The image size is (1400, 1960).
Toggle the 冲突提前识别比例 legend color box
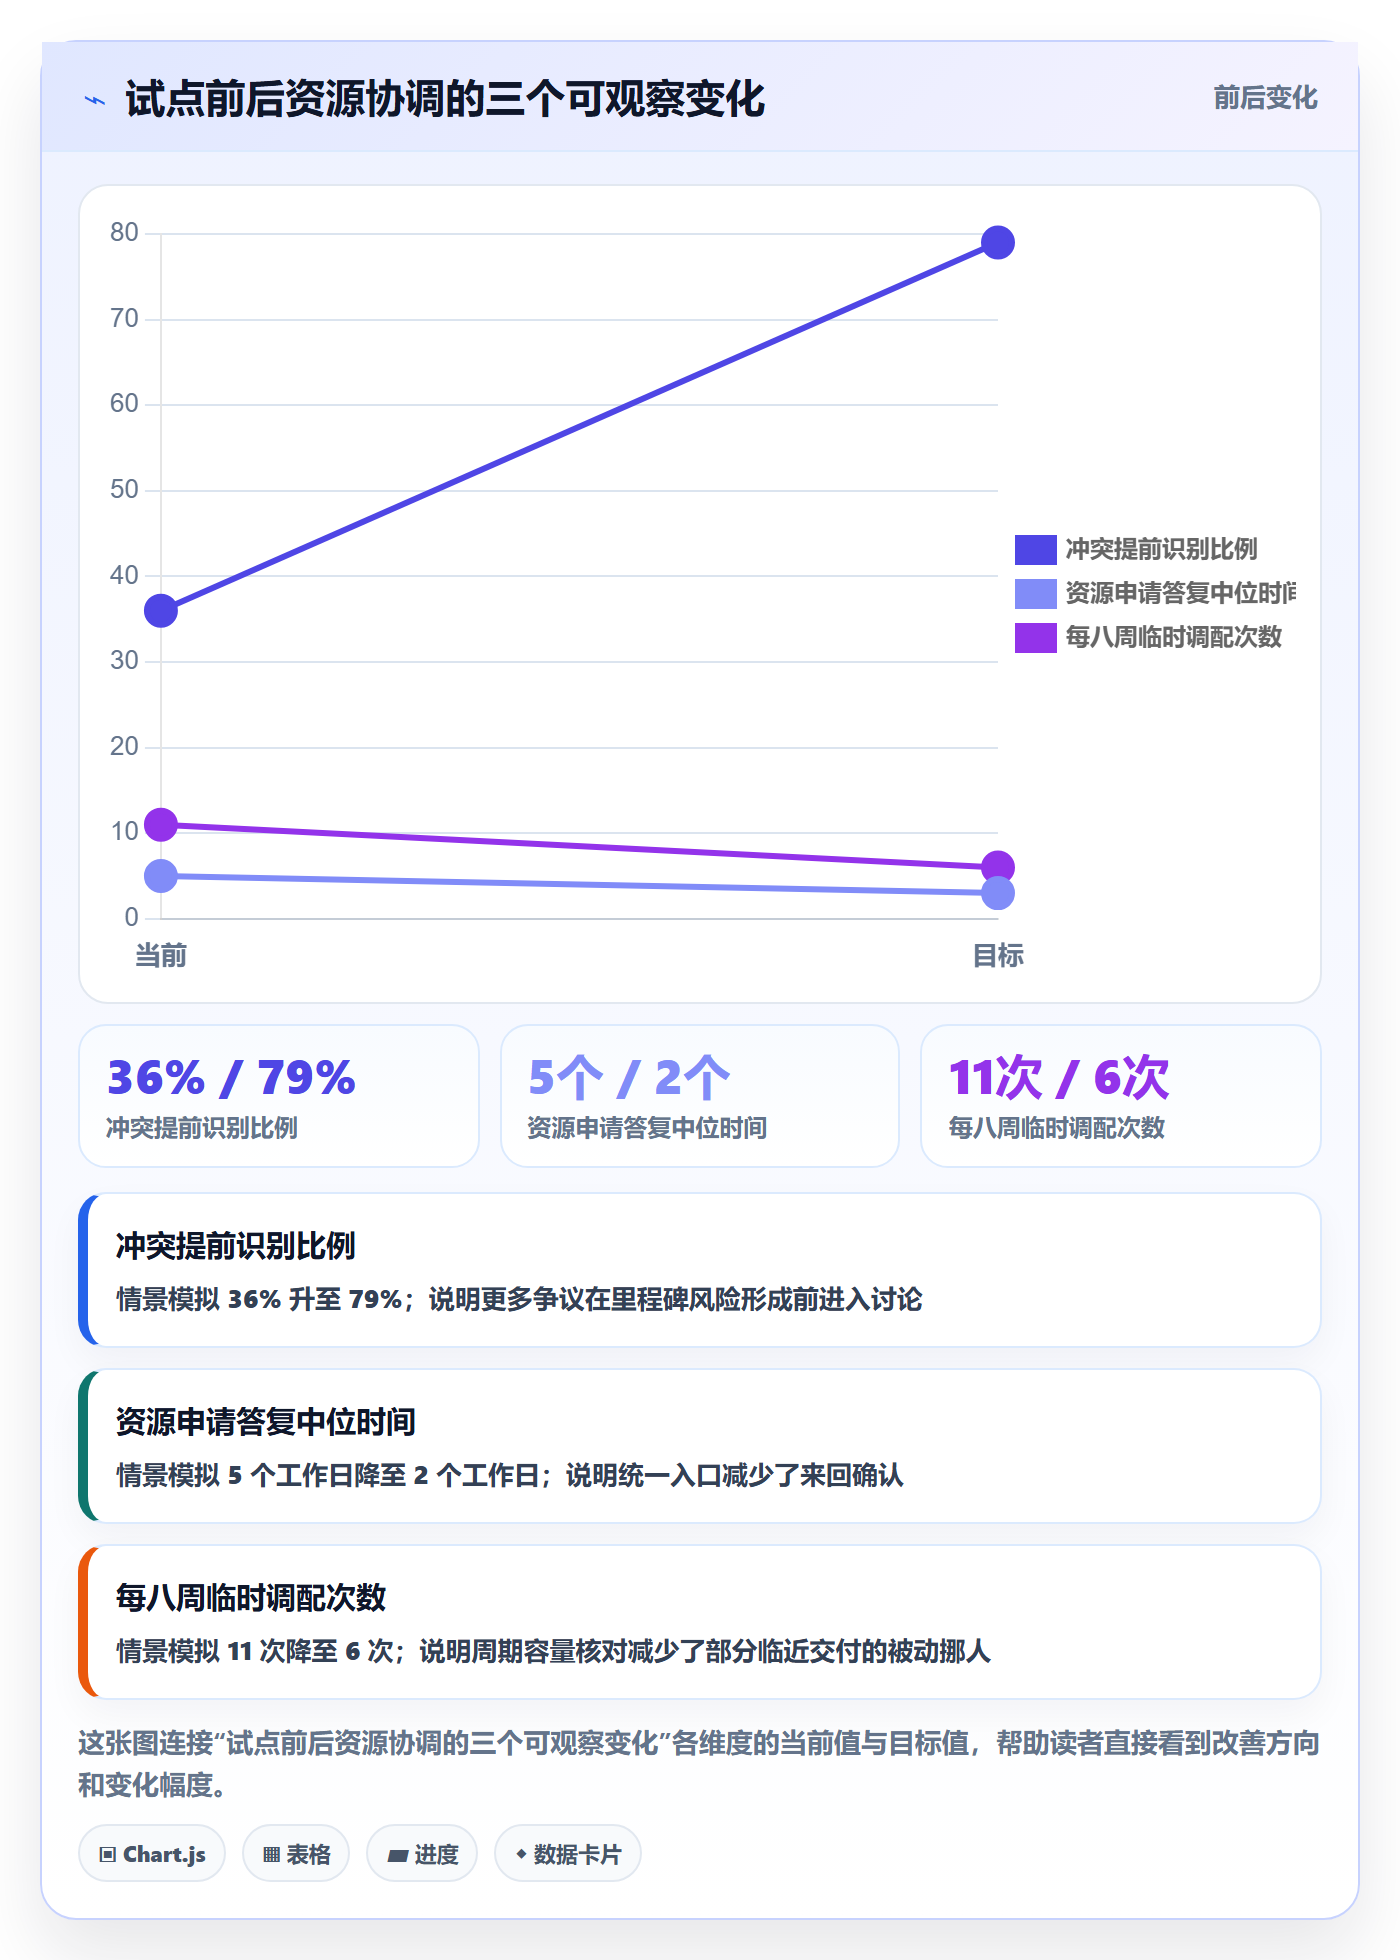(x=1036, y=549)
